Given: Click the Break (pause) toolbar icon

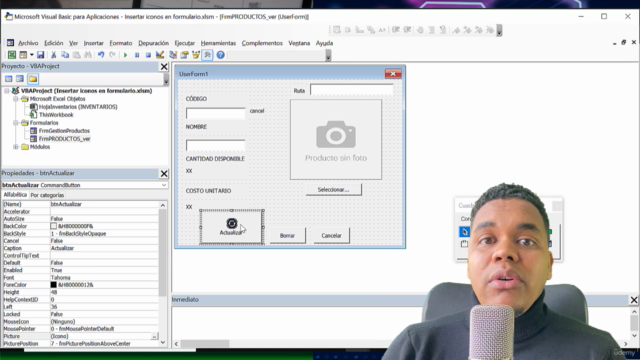Looking at the screenshot, I should [x=137, y=55].
